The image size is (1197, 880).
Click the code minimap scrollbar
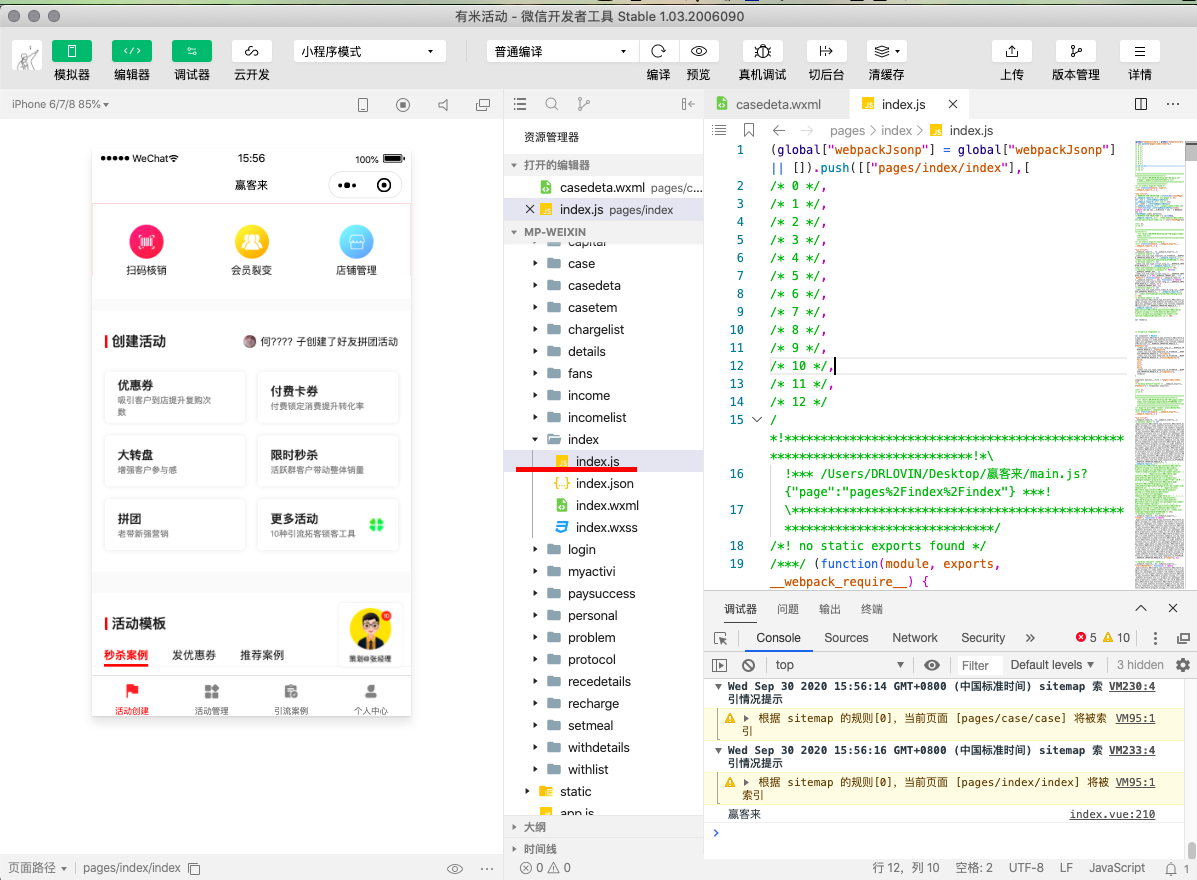pyautogui.click(x=1191, y=152)
